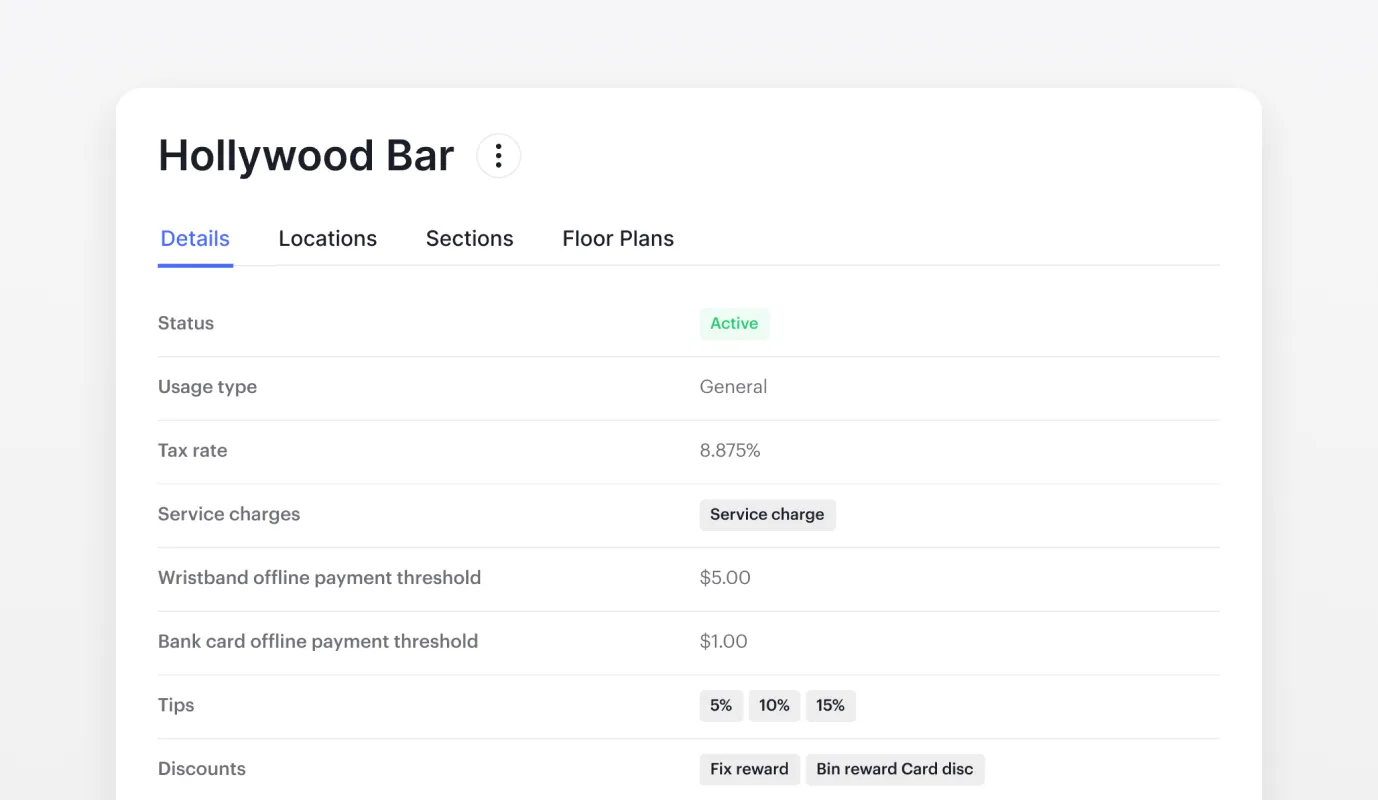The height and width of the screenshot is (800, 1378).
Task: Switch to the Locations tab
Action: (328, 239)
